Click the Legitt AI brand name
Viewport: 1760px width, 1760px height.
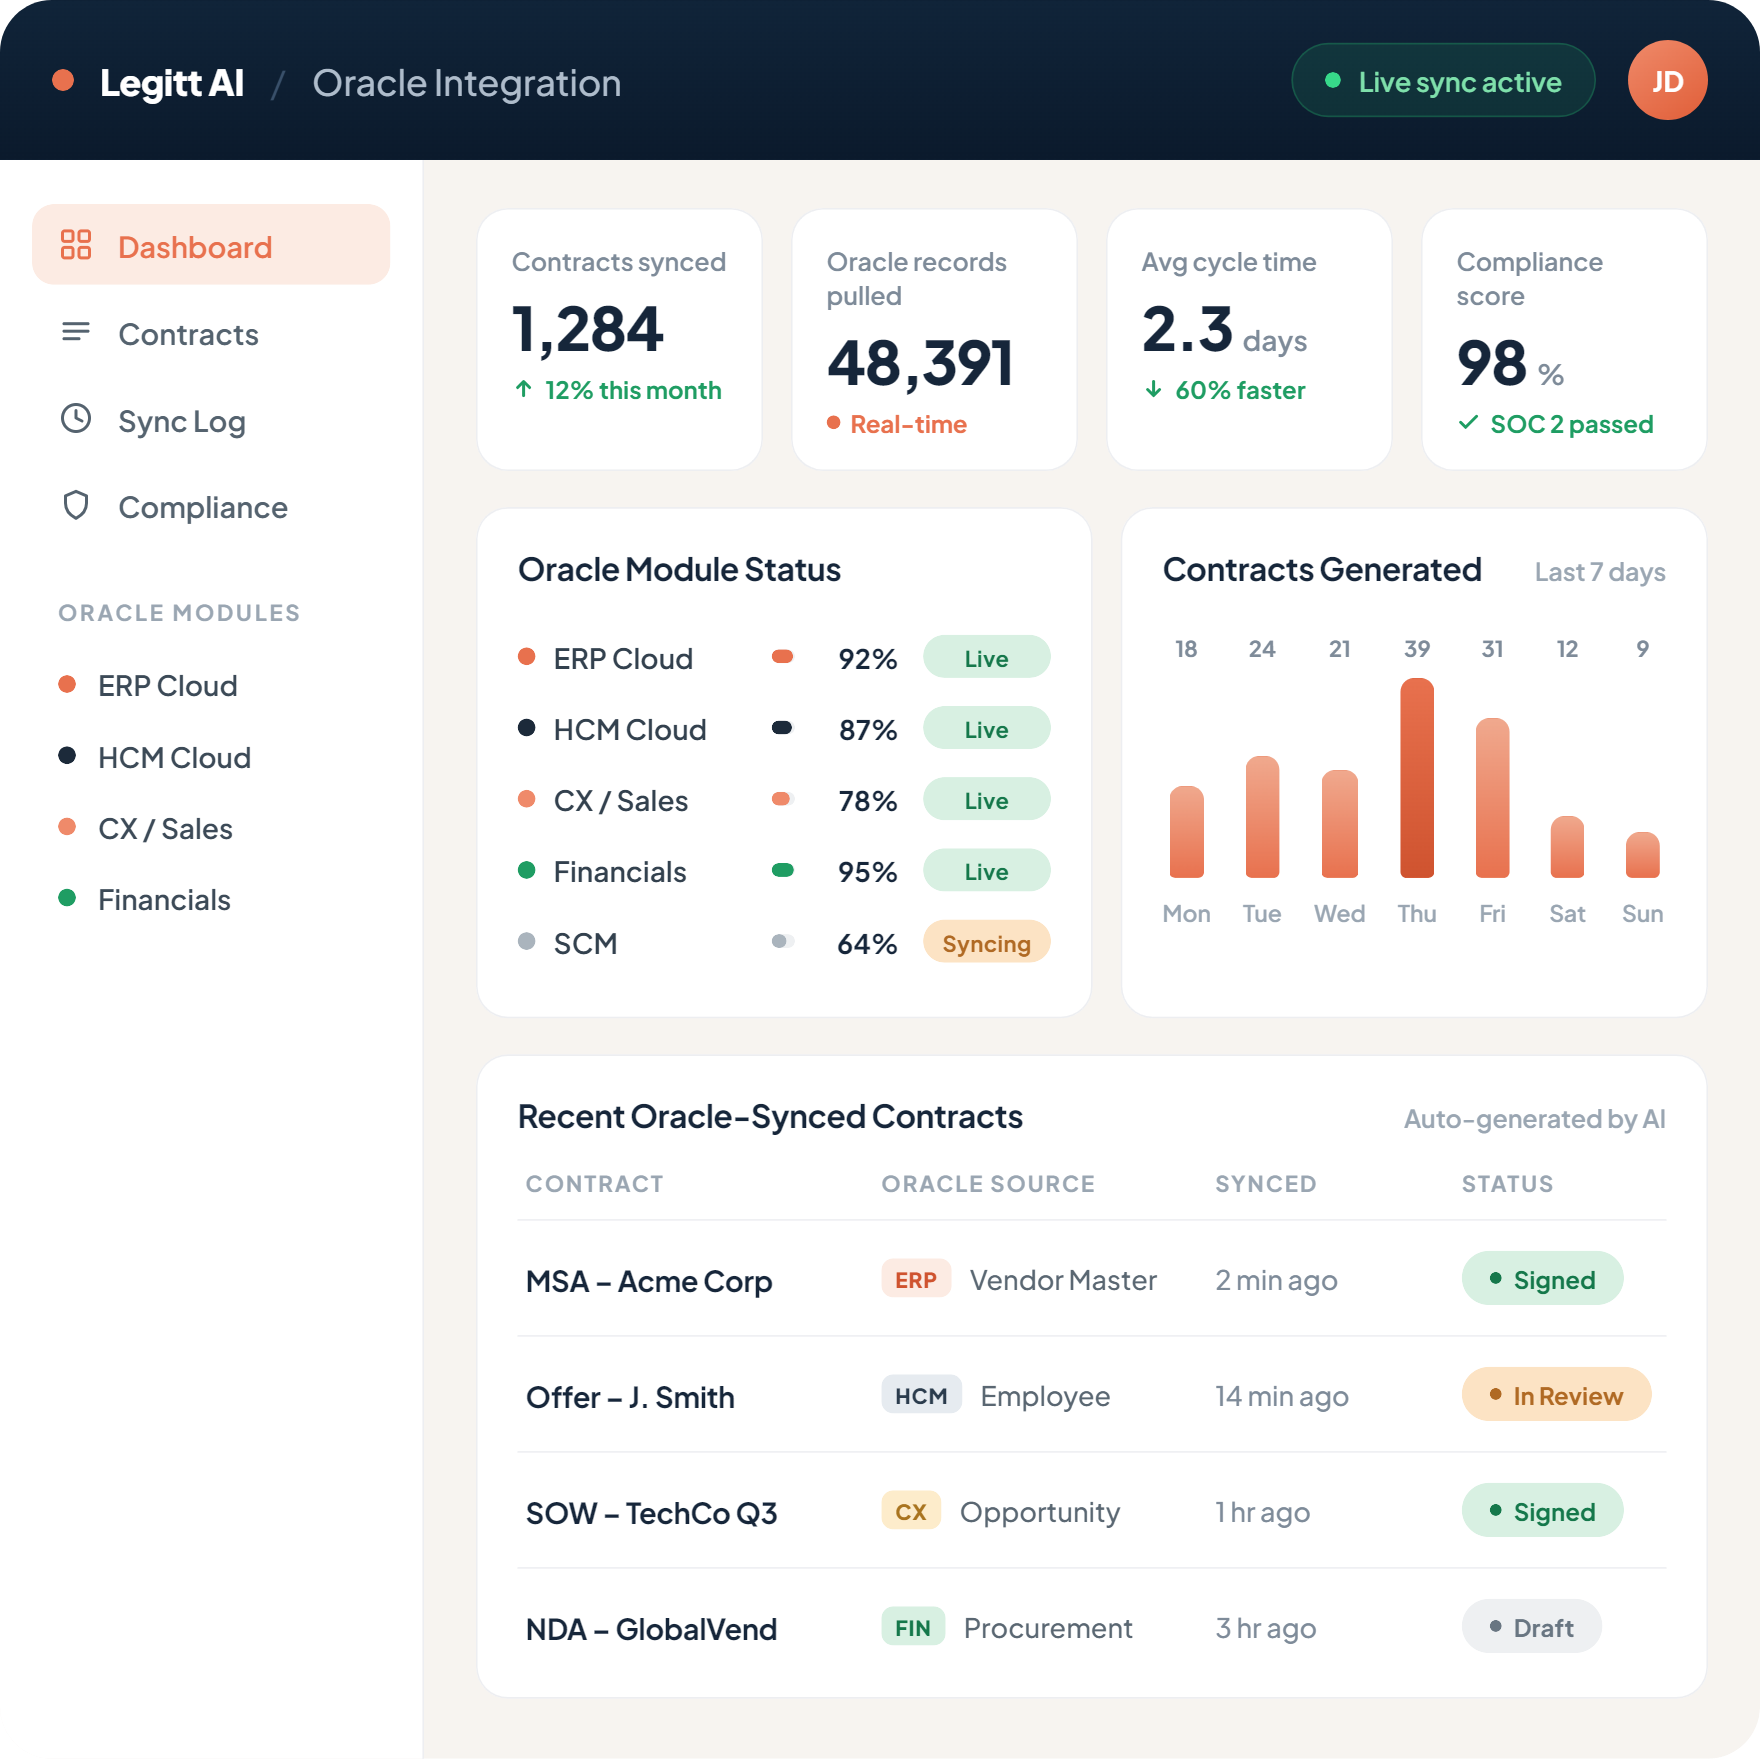click(172, 82)
